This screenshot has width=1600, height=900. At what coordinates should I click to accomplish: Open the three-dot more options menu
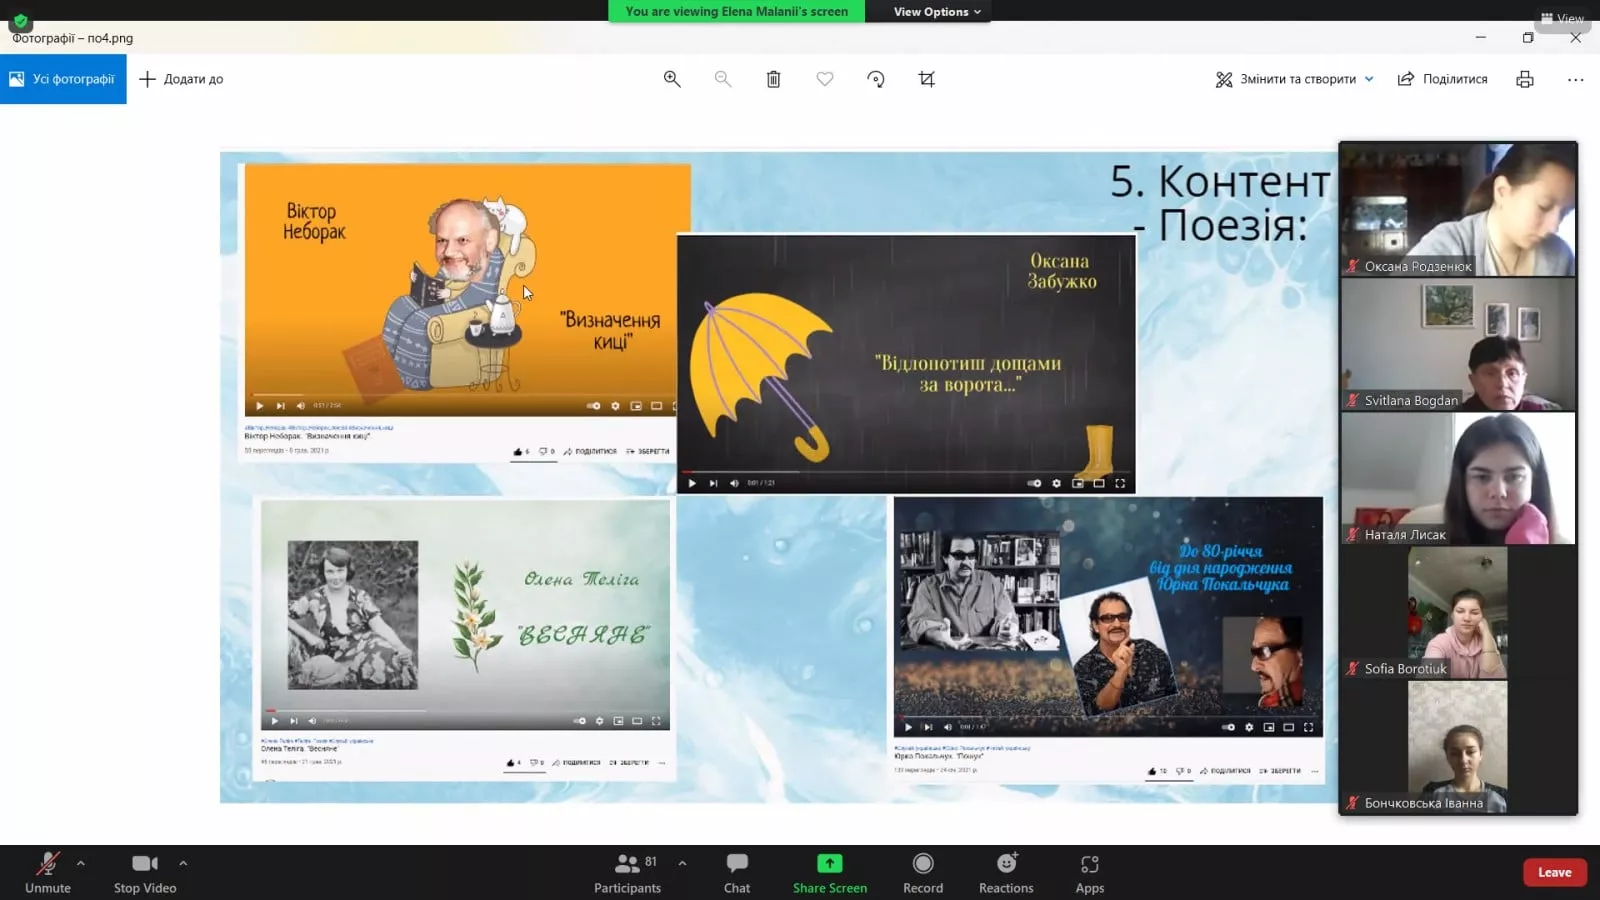(x=1575, y=79)
